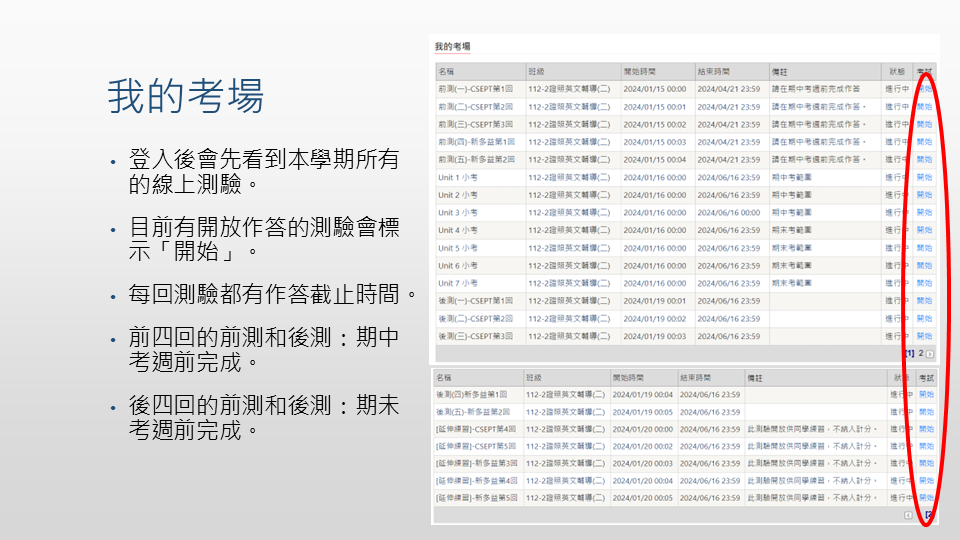The image size is (960, 540).
Task: Click the 名稱 column header in upper table
Action: click(x=446, y=72)
